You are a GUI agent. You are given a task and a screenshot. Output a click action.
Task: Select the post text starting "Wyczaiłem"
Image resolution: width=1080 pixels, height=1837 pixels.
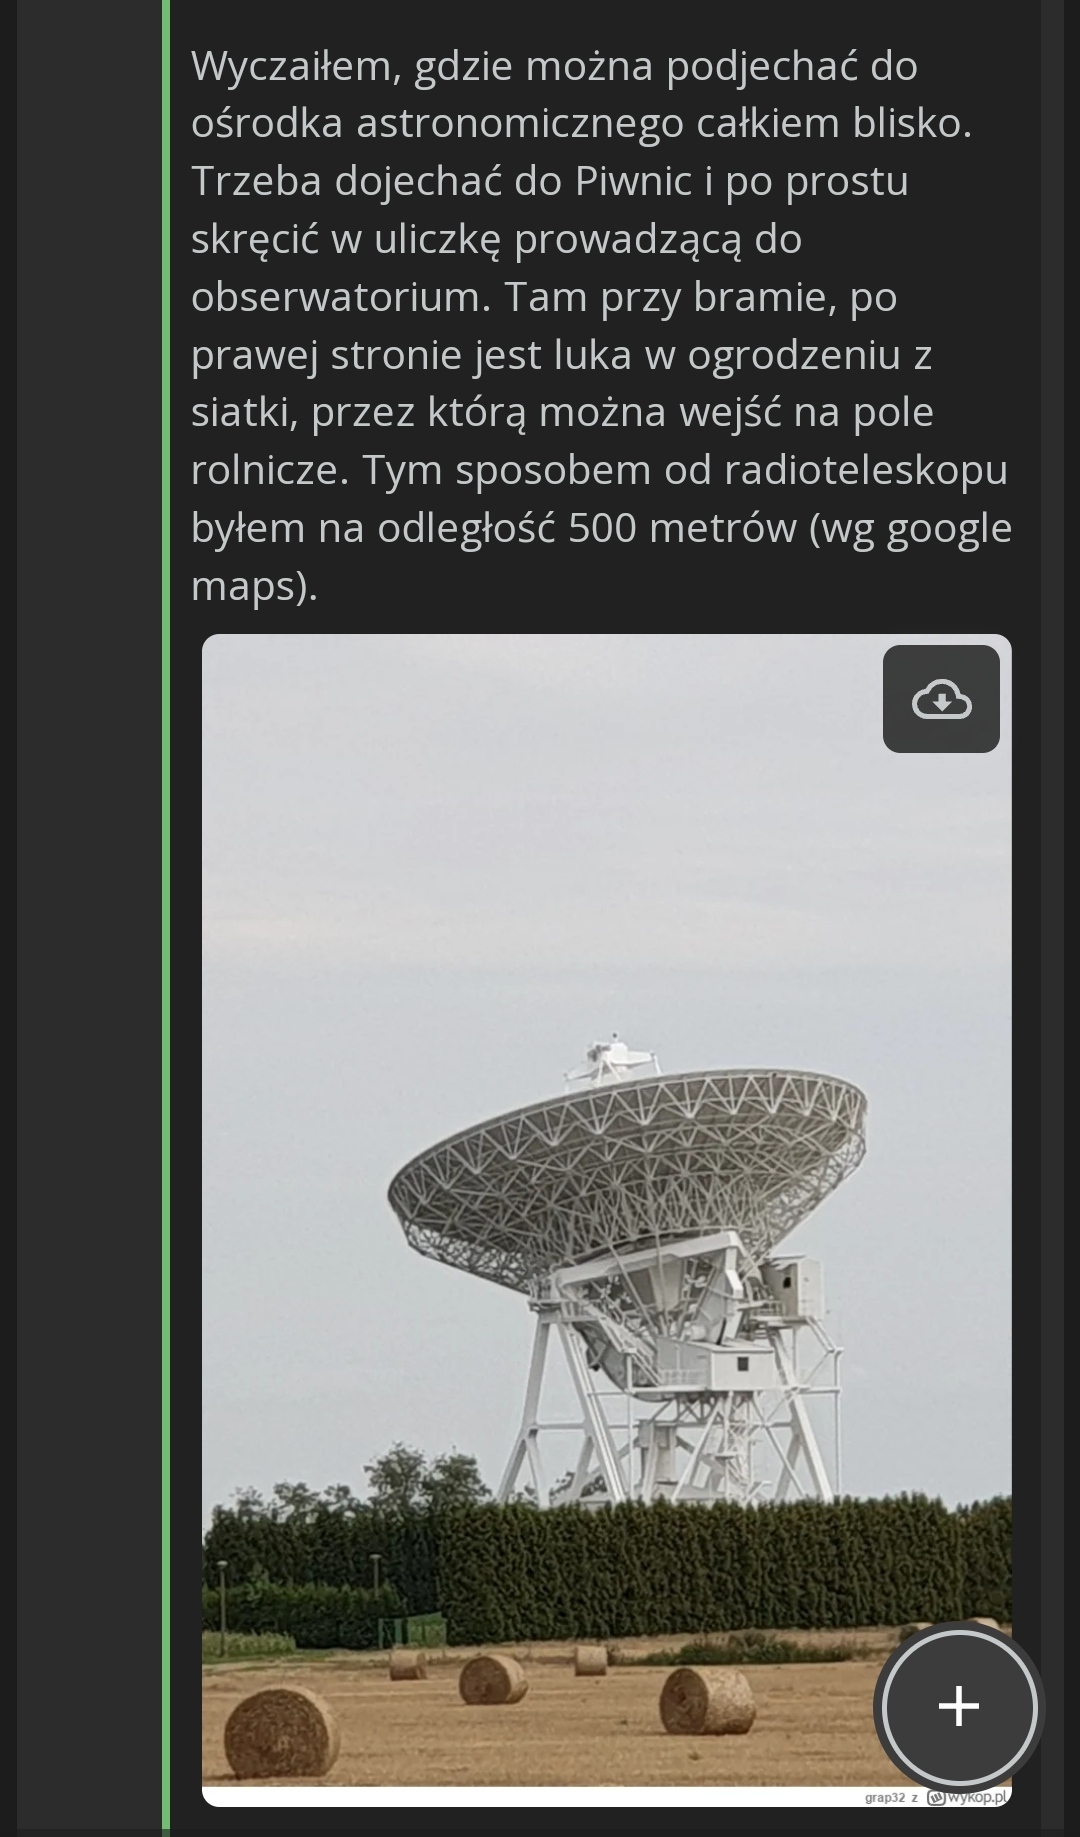pos(601,325)
